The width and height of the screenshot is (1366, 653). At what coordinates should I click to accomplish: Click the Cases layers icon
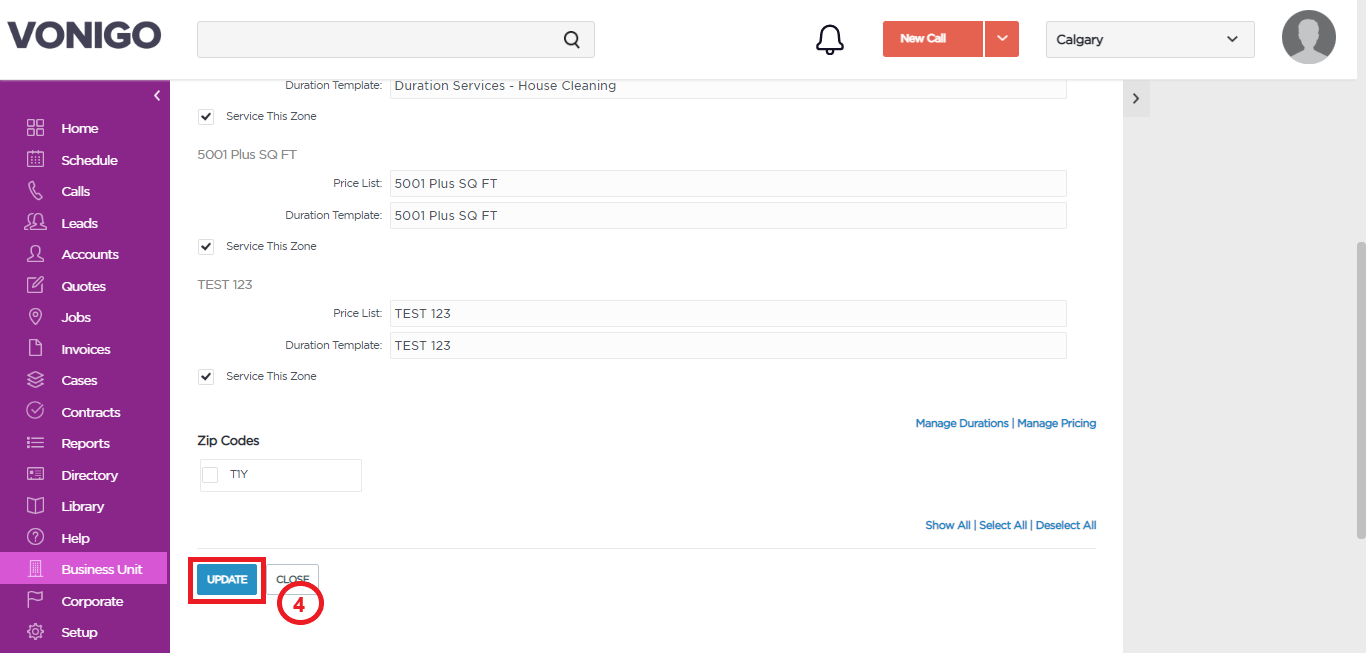(x=36, y=380)
